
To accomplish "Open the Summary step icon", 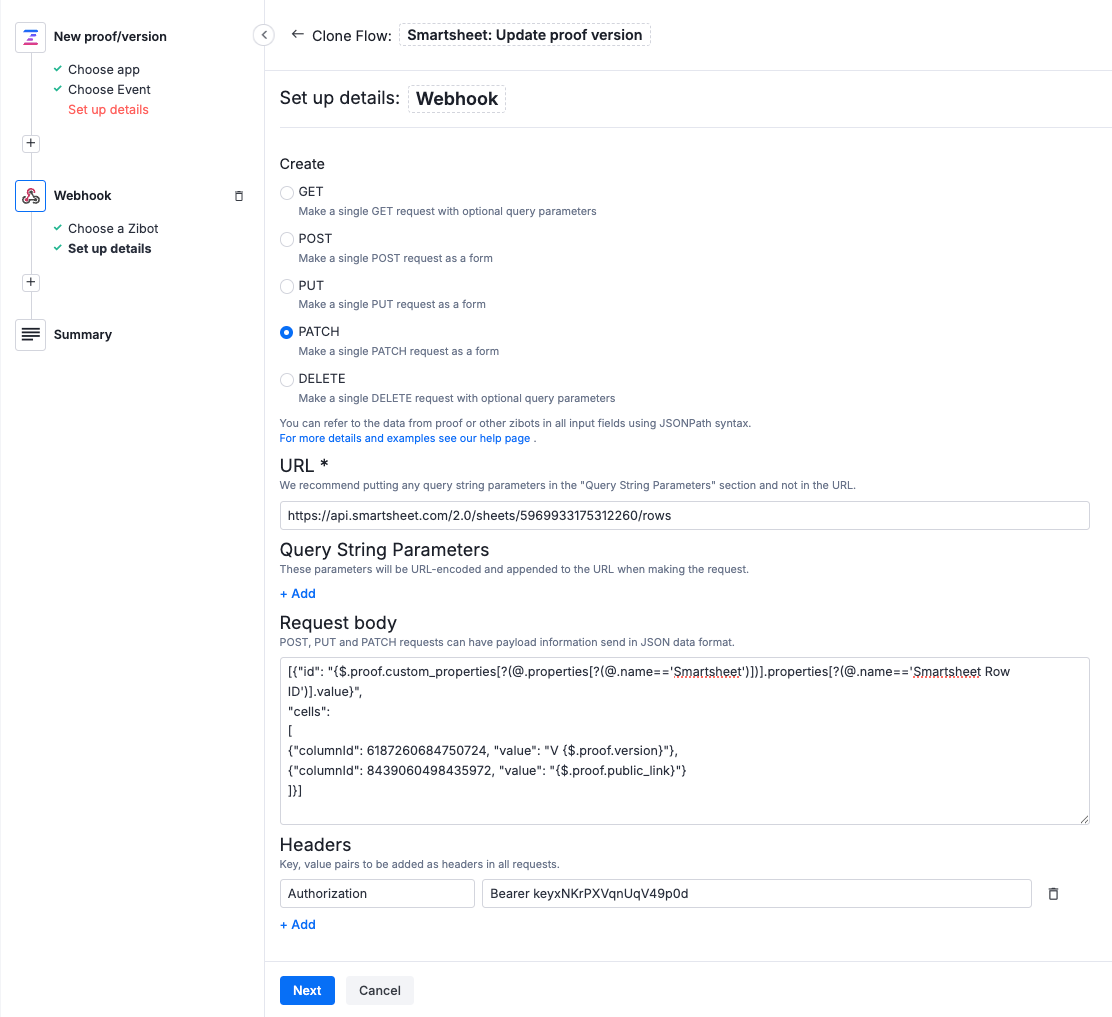I will coord(30,334).
